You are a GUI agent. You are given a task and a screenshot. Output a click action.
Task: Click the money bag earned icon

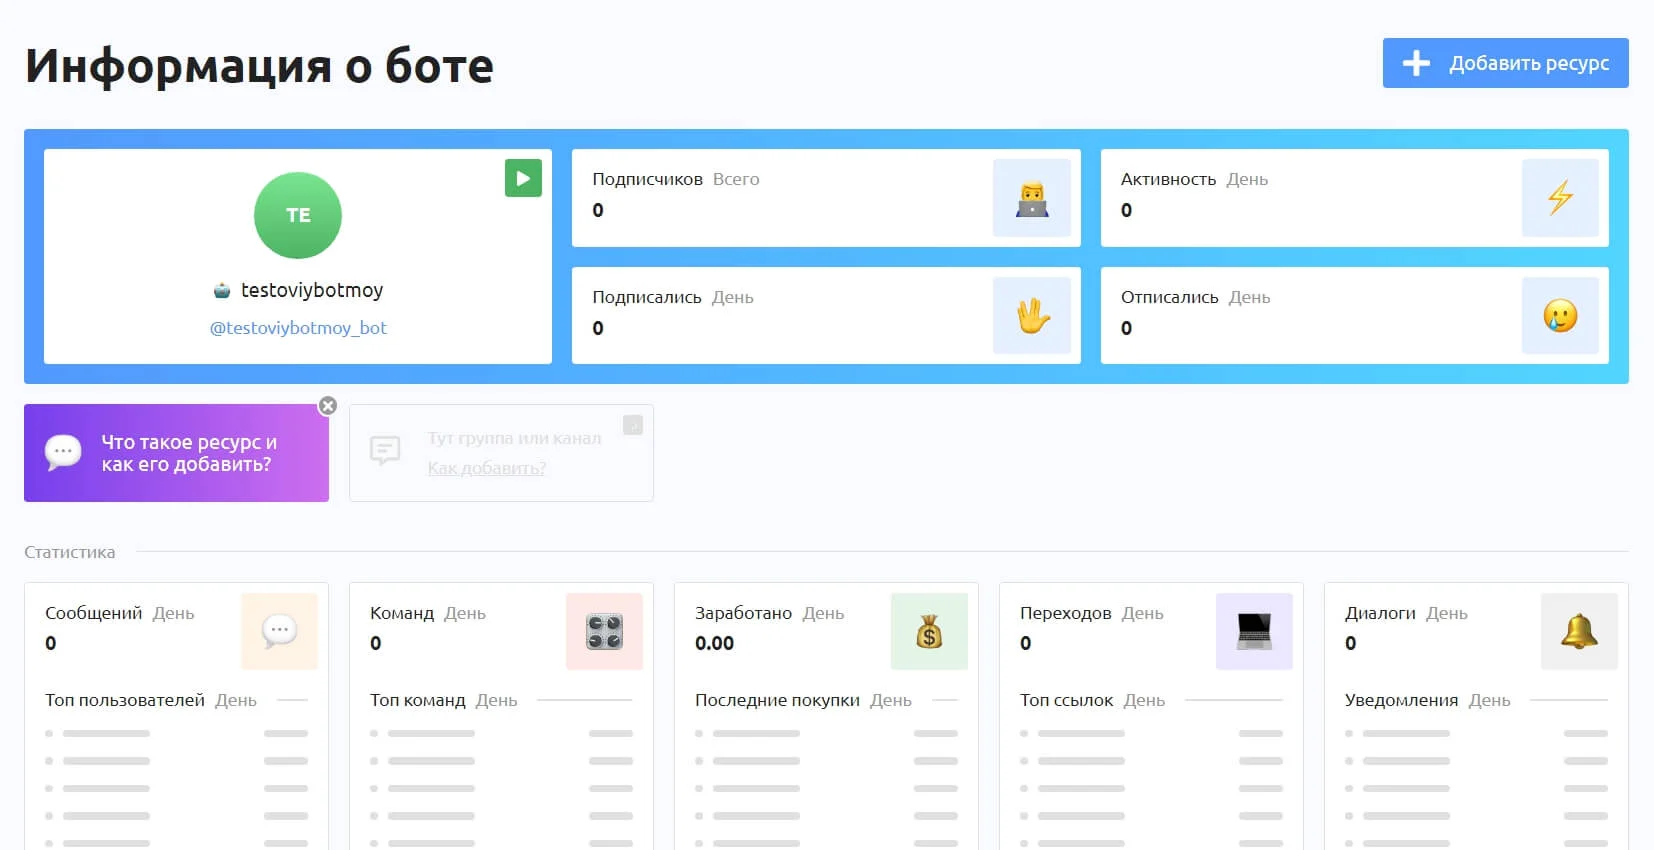pos(929,631)
